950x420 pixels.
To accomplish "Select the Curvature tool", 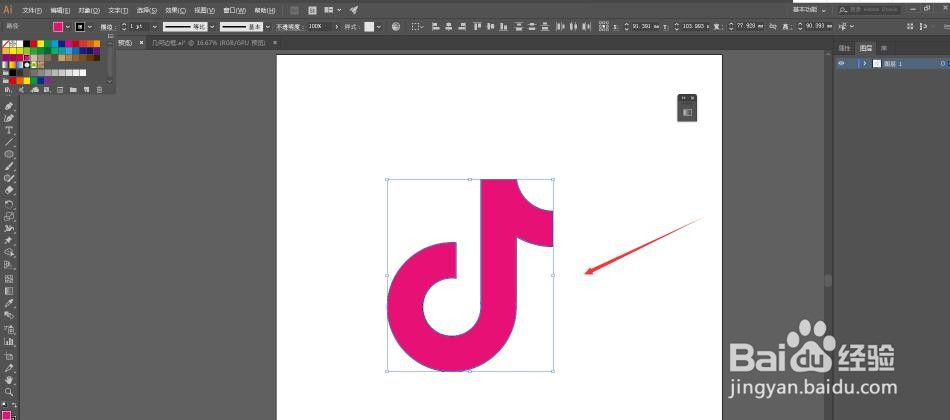I will pos(8,118).
